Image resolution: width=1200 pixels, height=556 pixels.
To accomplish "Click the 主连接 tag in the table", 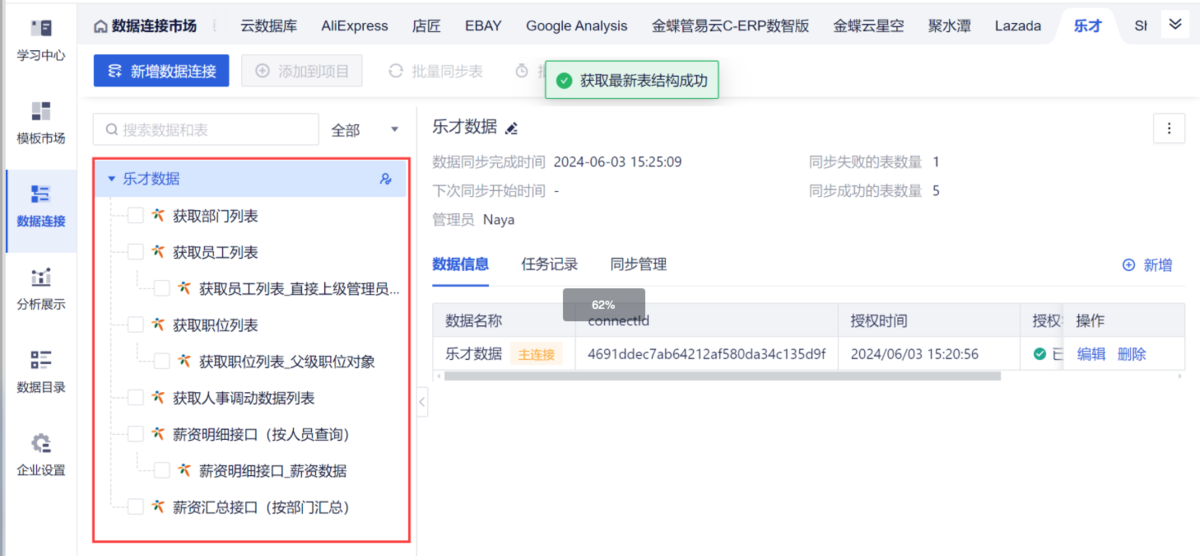I will click(x=536, y=354).
